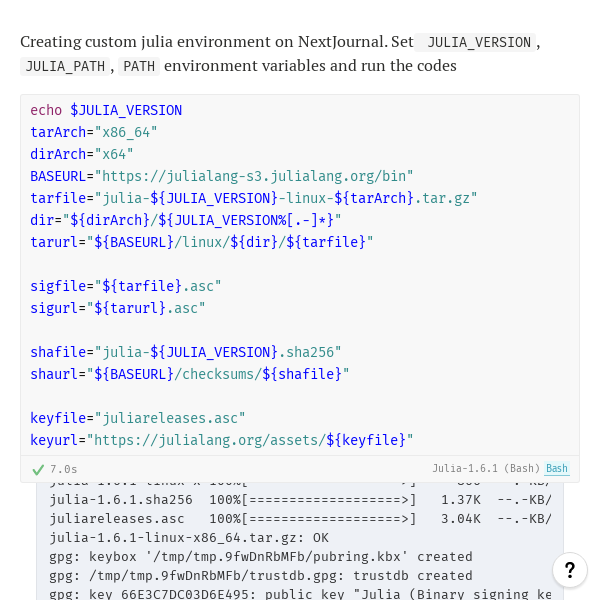Click the Julia-1.6.1 (Bash) runtime label

click(486, 468)
